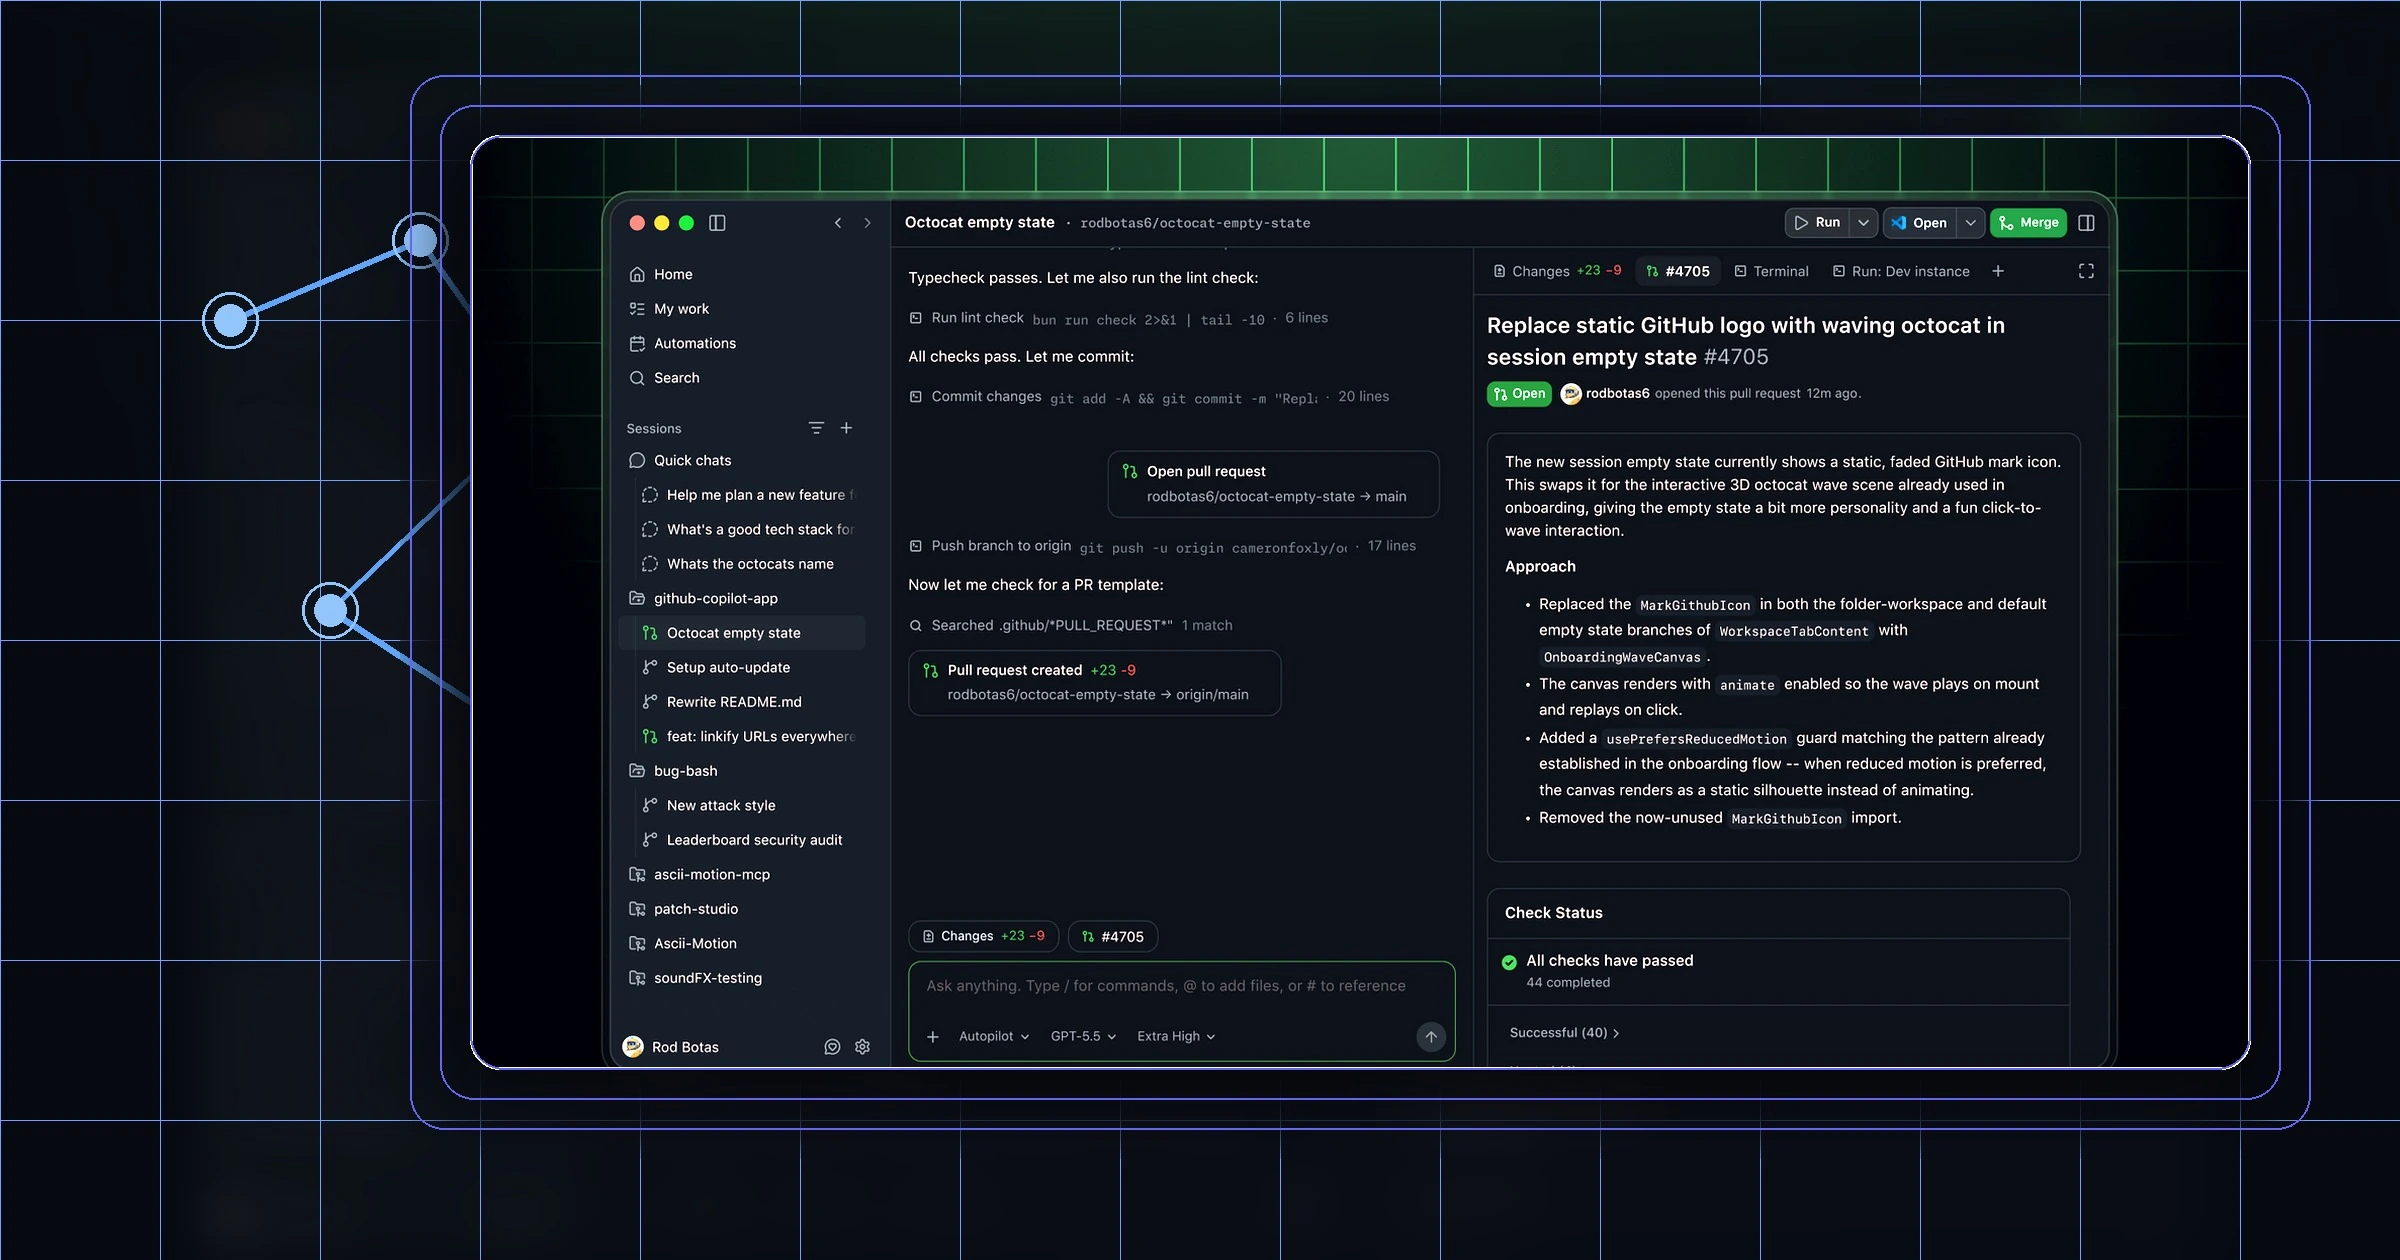Open the Autopilot mode dropdown

tap(994, 1036)
